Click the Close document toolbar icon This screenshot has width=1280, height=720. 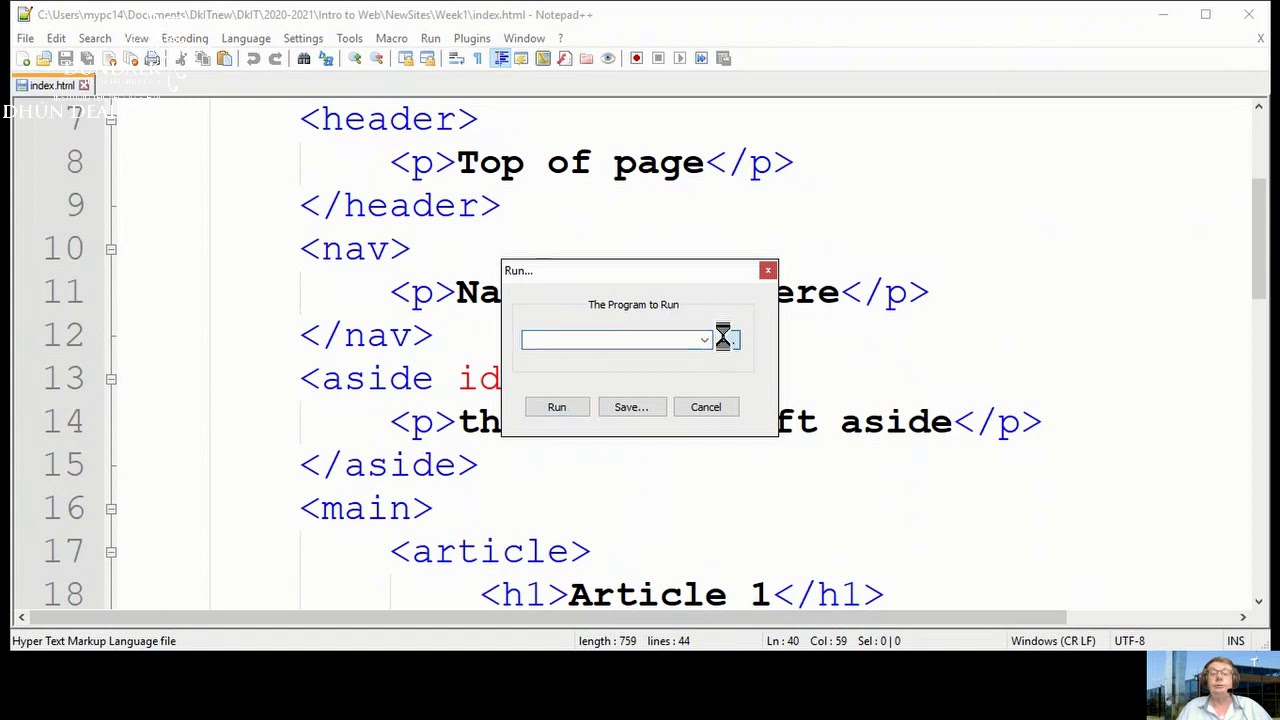(x=109, y=59)
